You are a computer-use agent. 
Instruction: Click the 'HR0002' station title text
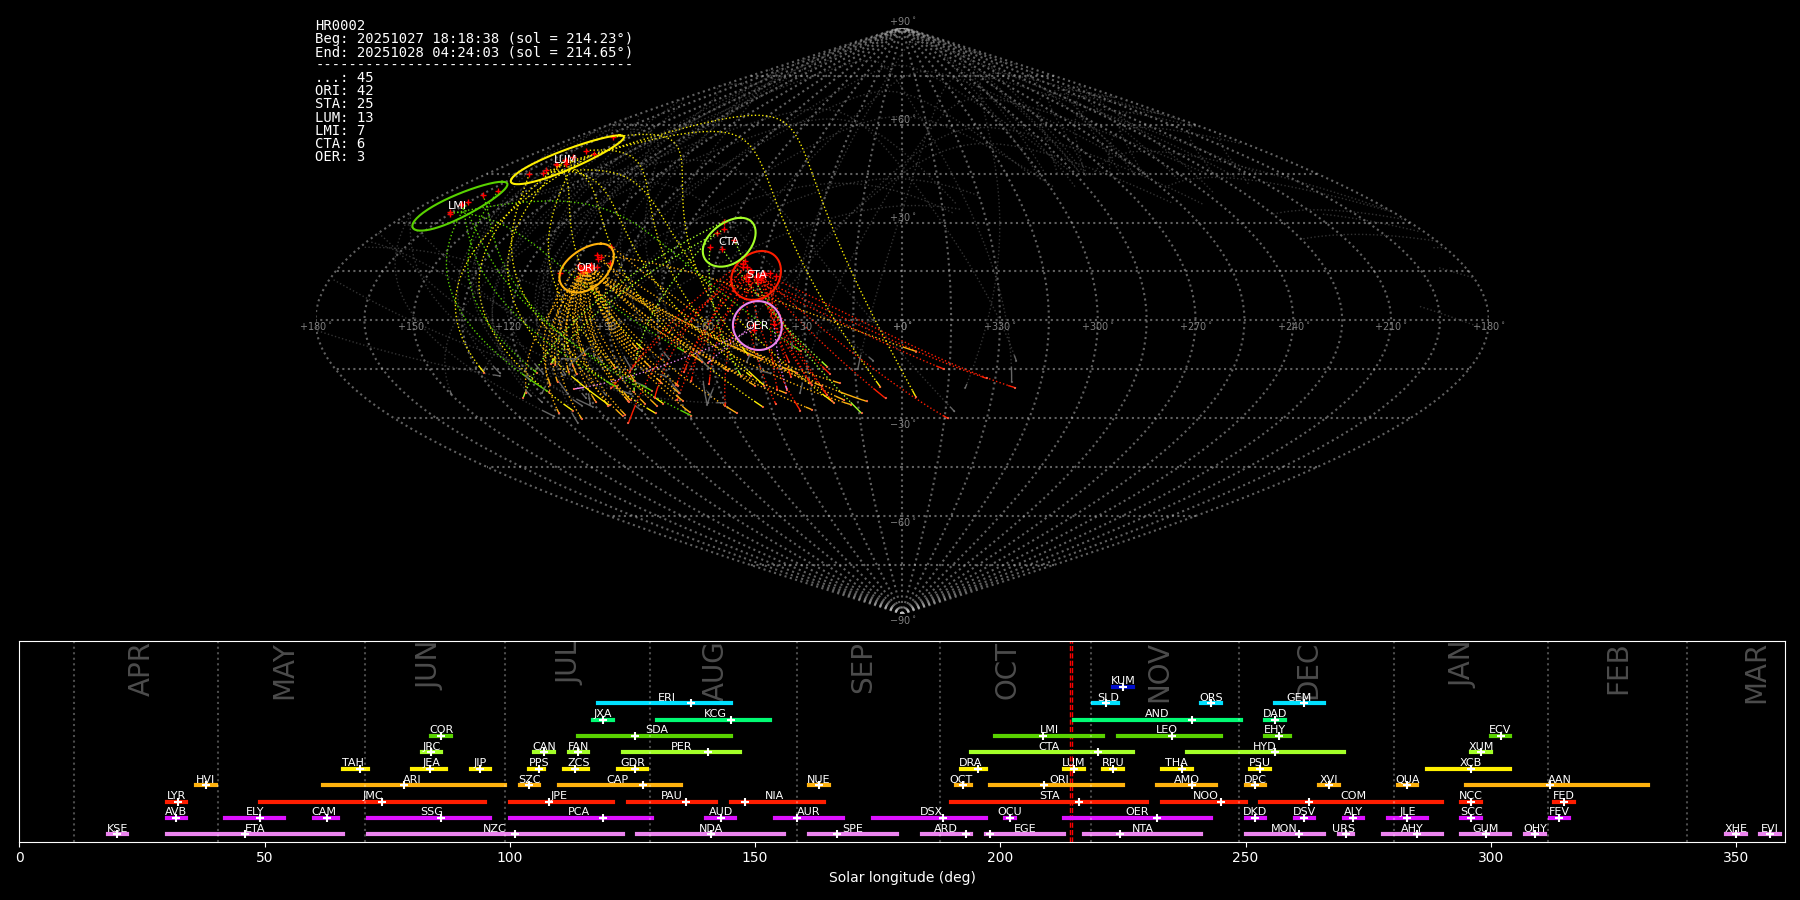340,26
